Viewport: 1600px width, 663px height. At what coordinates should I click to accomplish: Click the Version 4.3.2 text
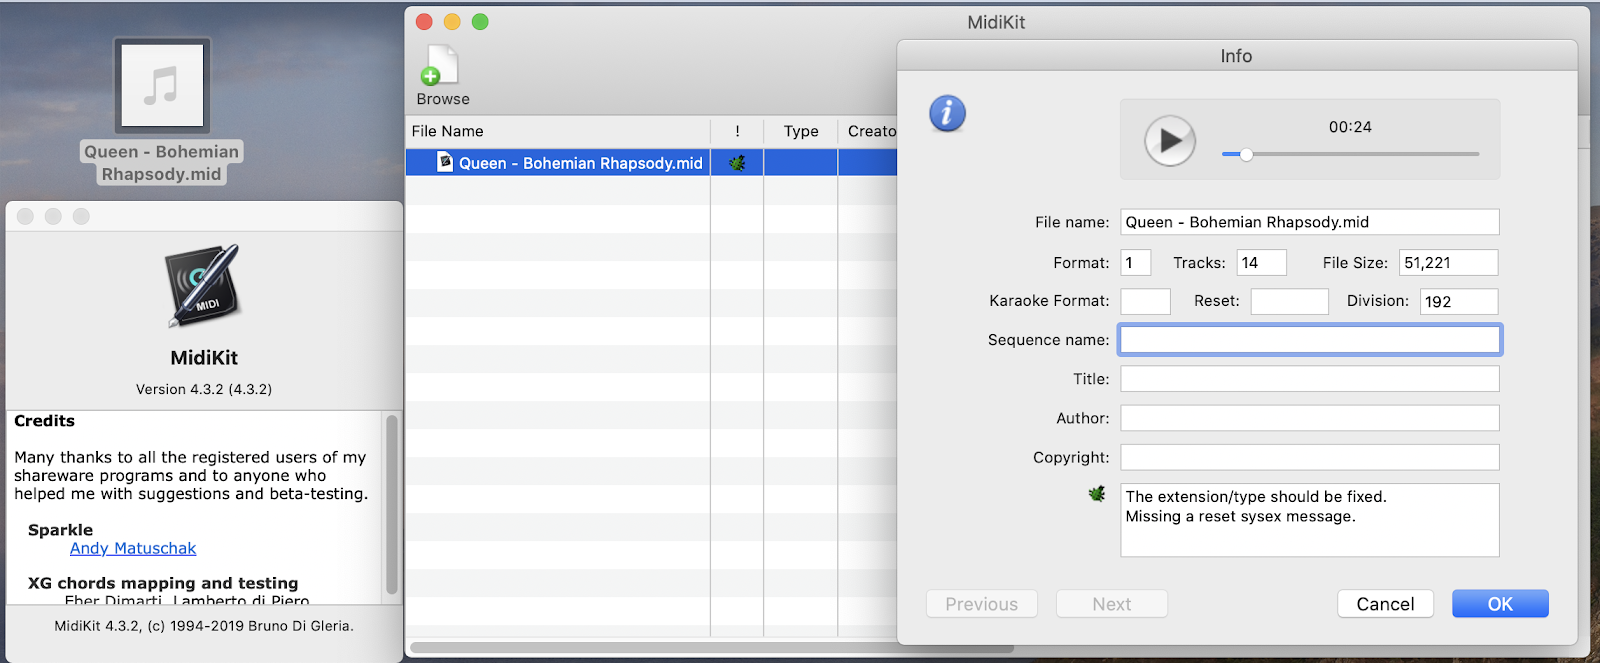pyautogui.click(x=204, y=389)
